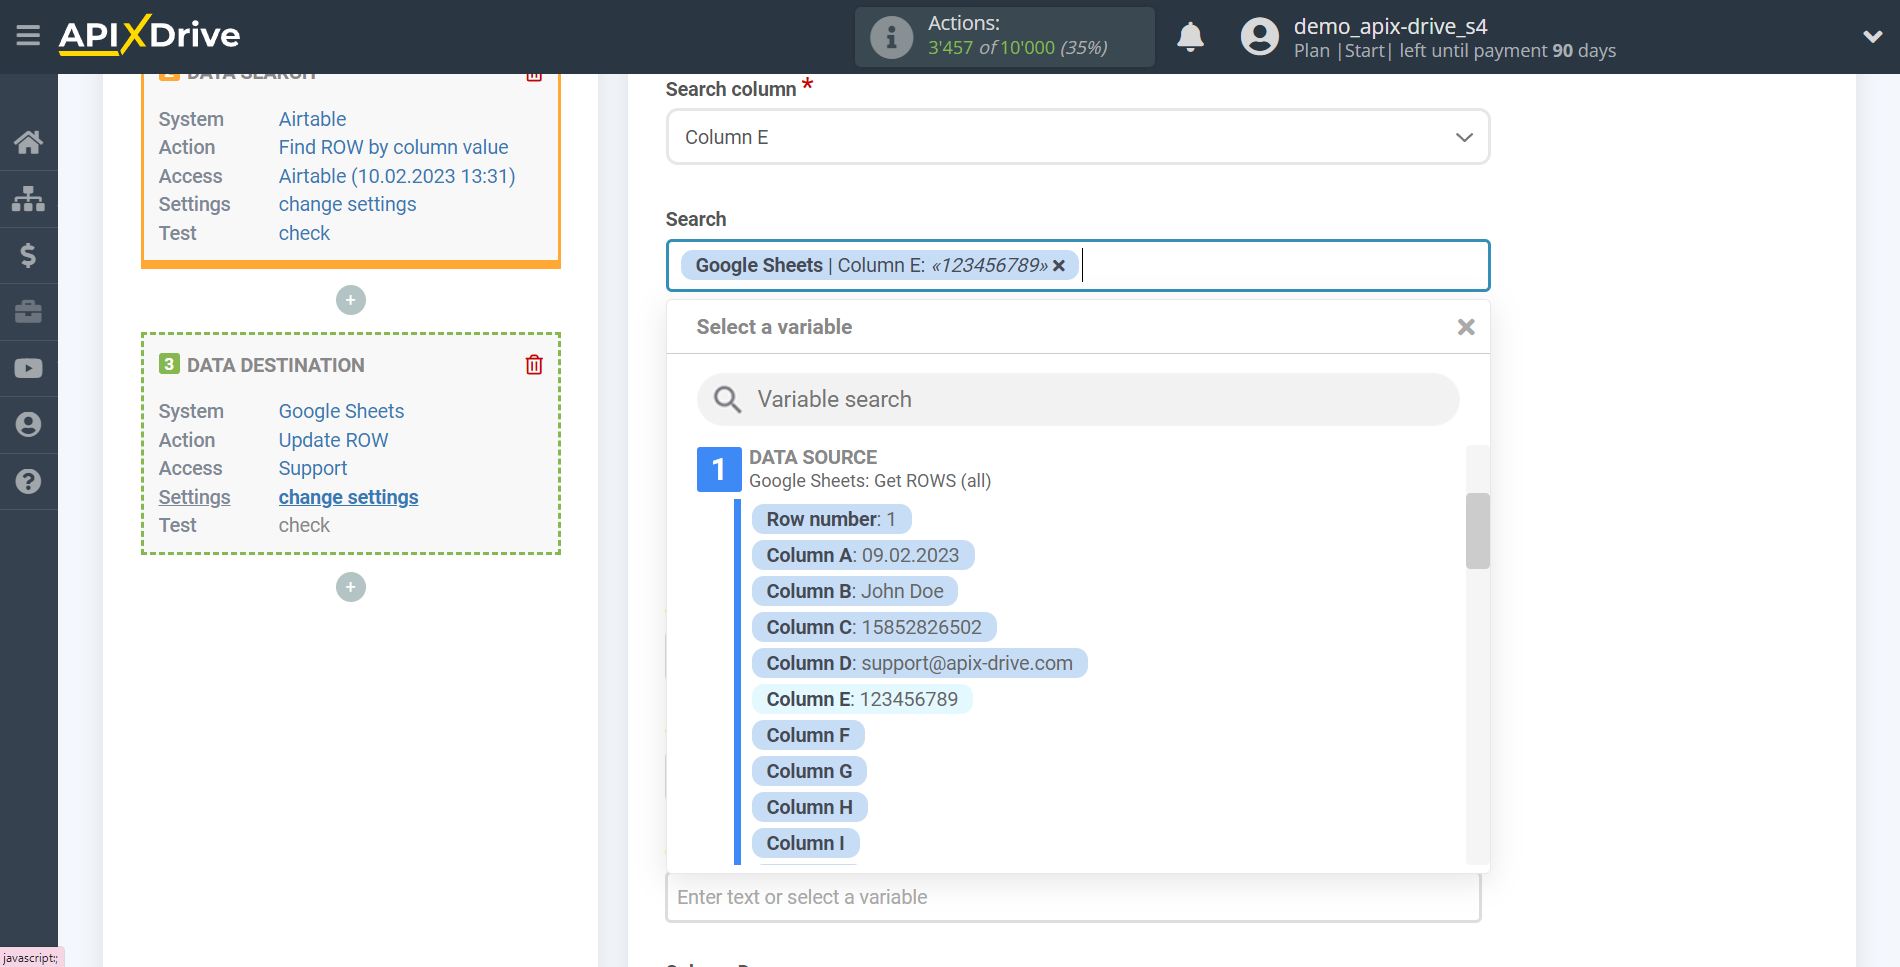Add step after Data Search block
Viewport: 1900px width, 967px height.
pyautogui.click(x=351, y=300)
